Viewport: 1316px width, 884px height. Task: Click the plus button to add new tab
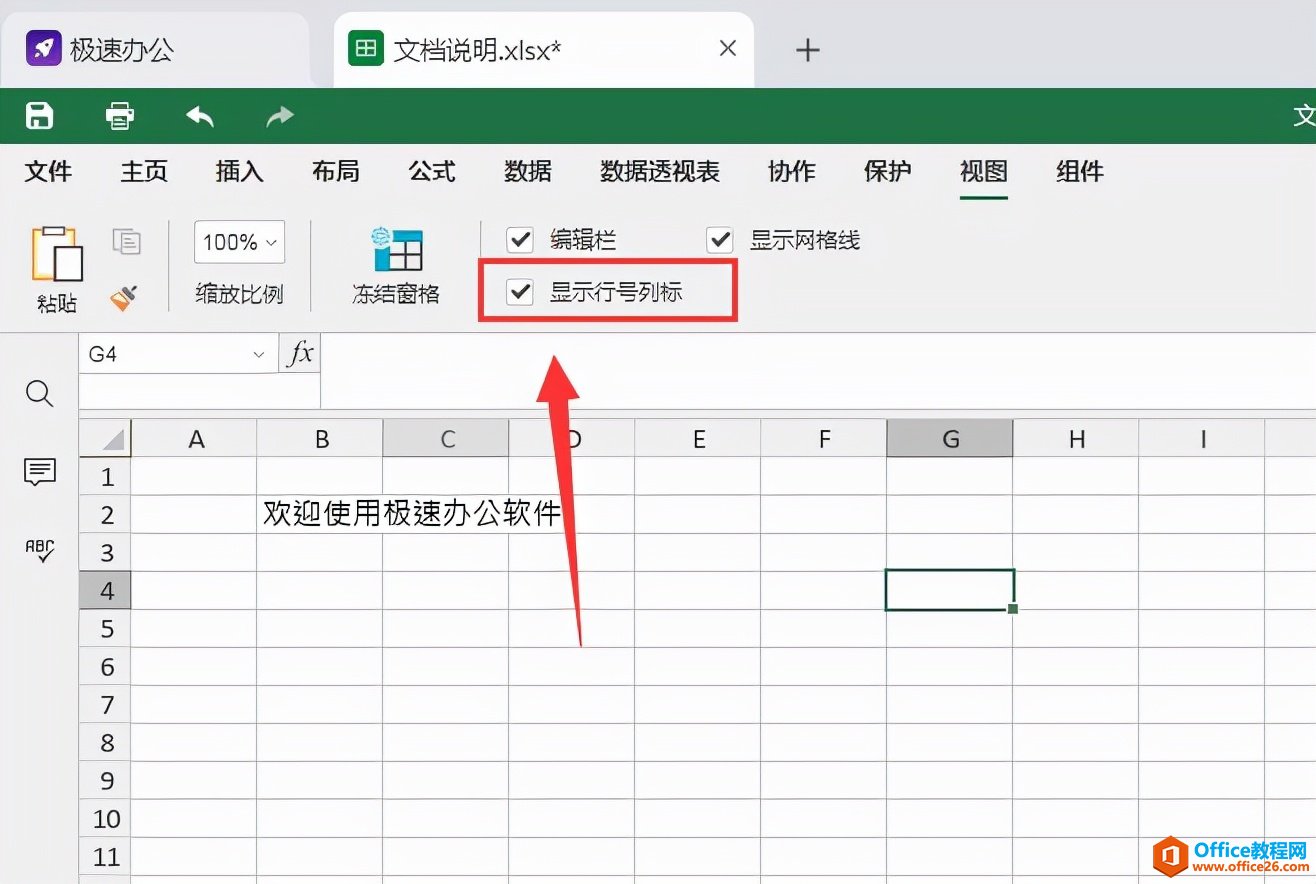click(x=807, y=49)
